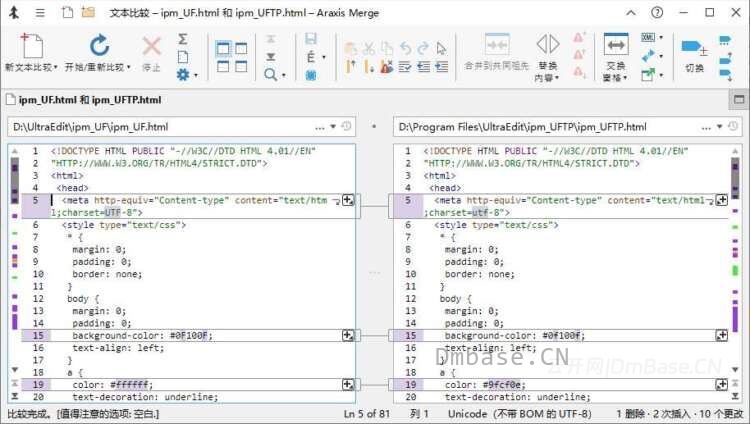Expand the export icon dropdown arrow
Screen dimensions: 750x424
click(x=661, y=75)
